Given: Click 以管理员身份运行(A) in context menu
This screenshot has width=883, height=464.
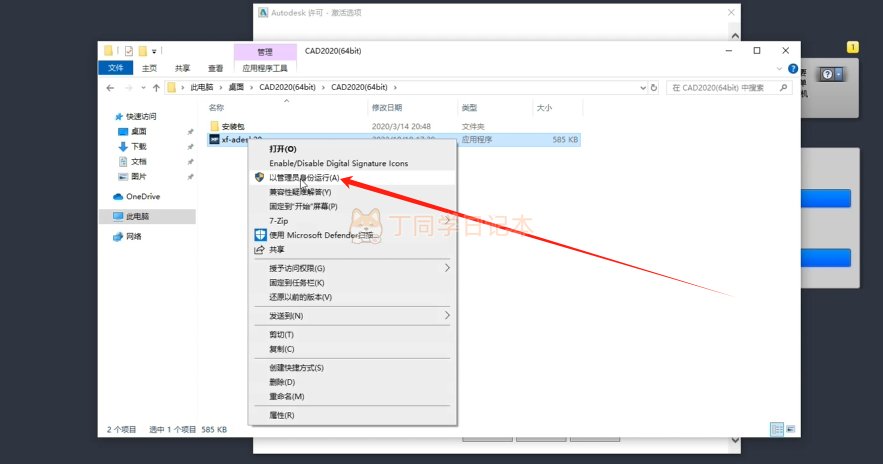Looking at the screenshot, I should pyautogui.click(x=304, y=177).
